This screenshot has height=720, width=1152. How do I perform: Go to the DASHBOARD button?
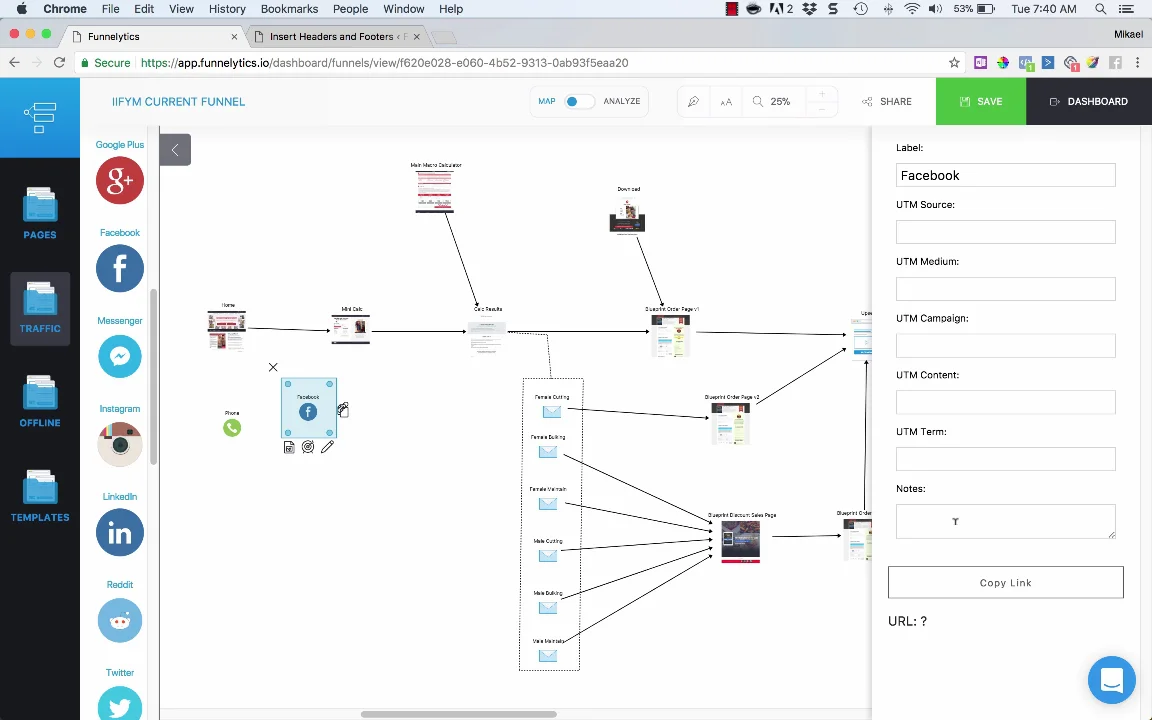point(1089,101)
